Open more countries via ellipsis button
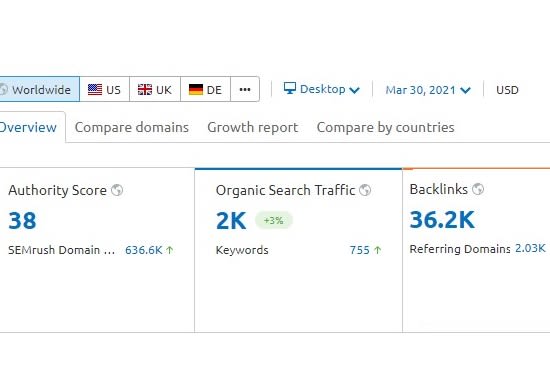This screenshot has width=550, height=371. point(245,89)
